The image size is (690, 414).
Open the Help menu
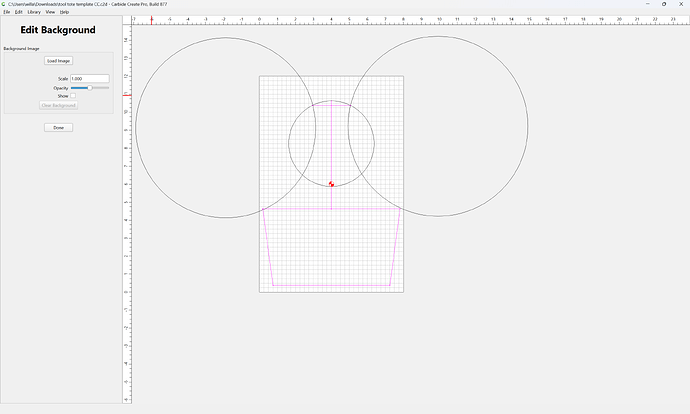64,12
